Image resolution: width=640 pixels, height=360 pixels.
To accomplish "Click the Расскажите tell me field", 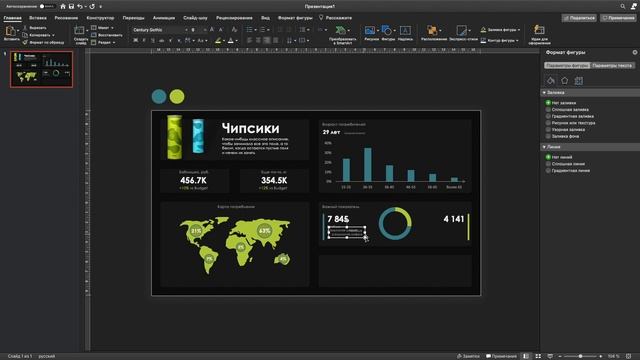I will 335,18.
